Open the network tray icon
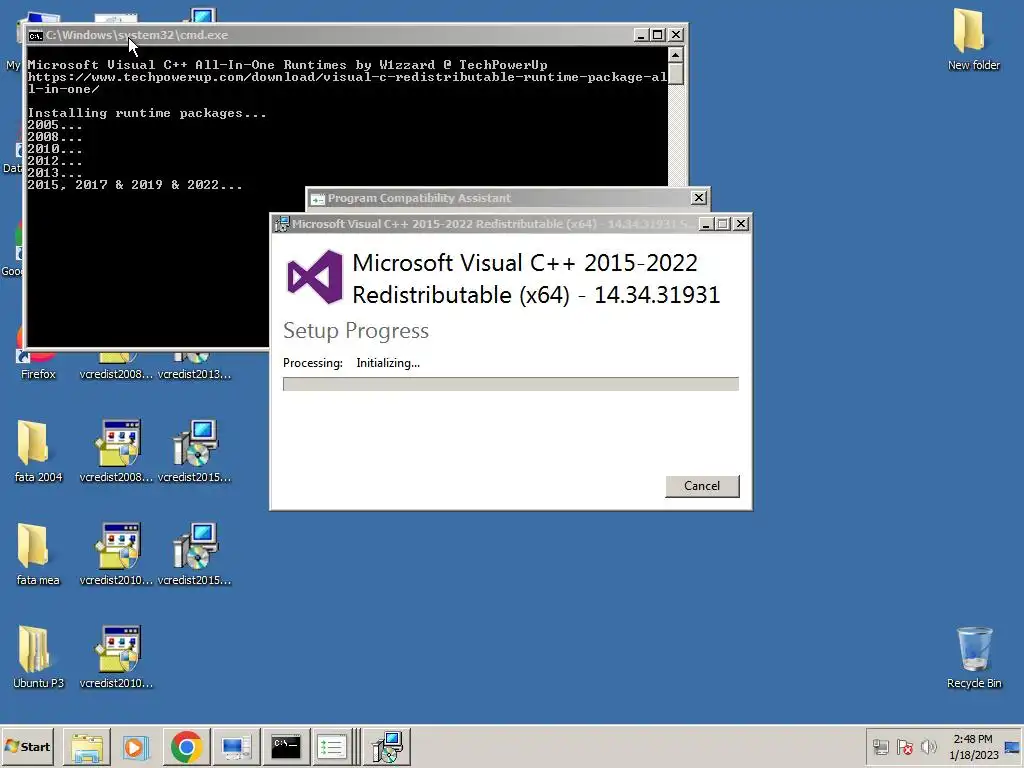1024x768 pixels. tap(881, 747)
